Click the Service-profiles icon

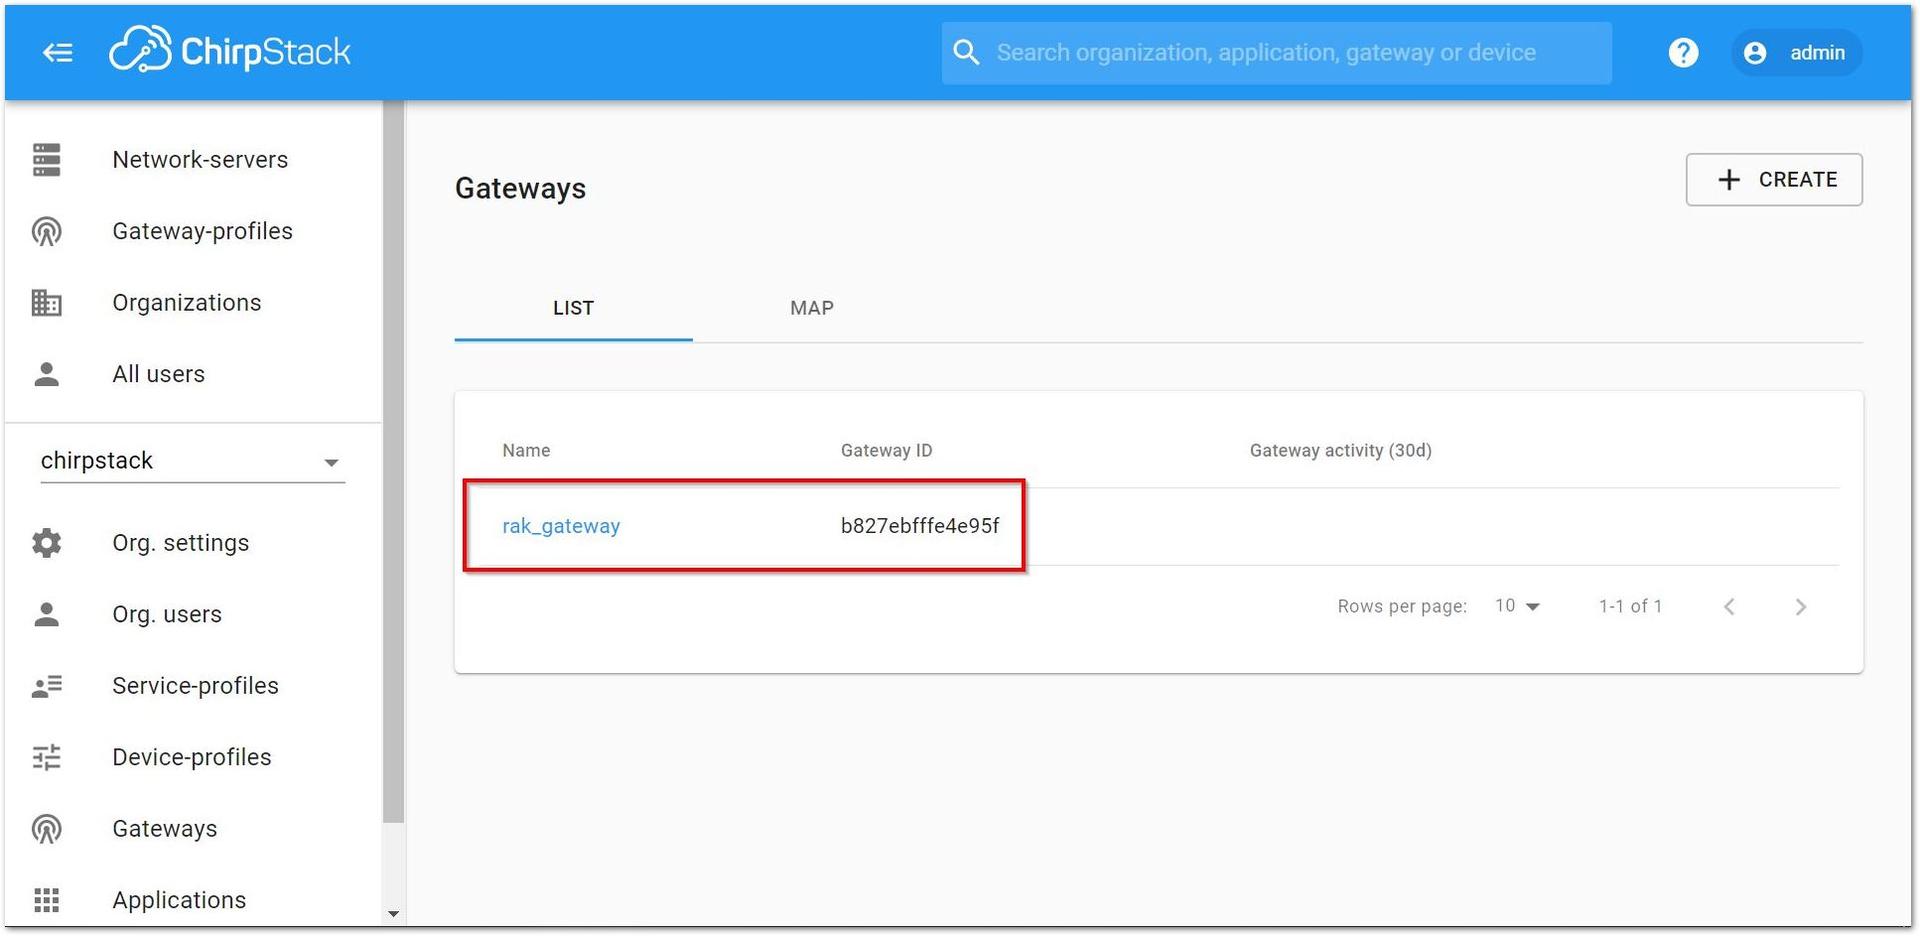pyautogui.click(x=47, y=686)
